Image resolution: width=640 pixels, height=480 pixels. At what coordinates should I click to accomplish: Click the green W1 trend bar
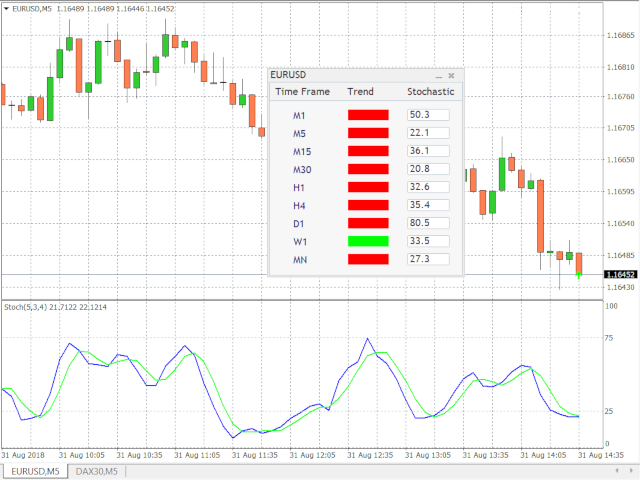(368, 241)
